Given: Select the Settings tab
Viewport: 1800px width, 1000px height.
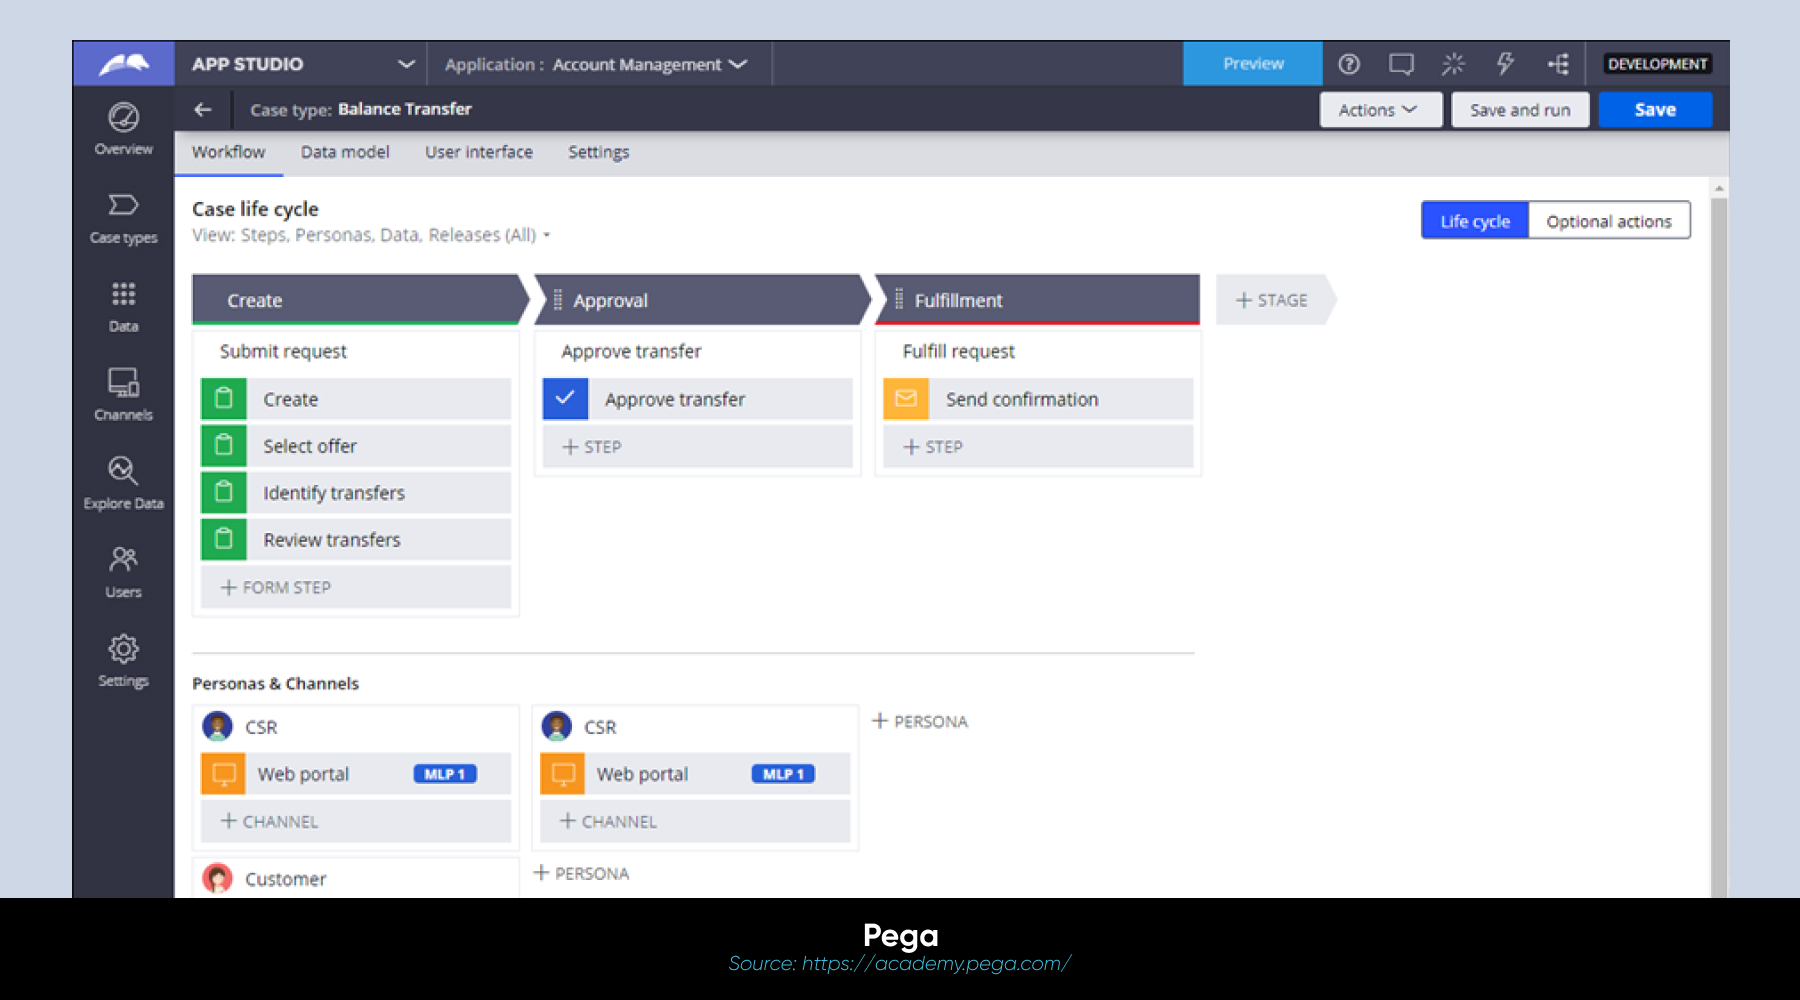Looking at the screenshot, I should pos(599,152).
